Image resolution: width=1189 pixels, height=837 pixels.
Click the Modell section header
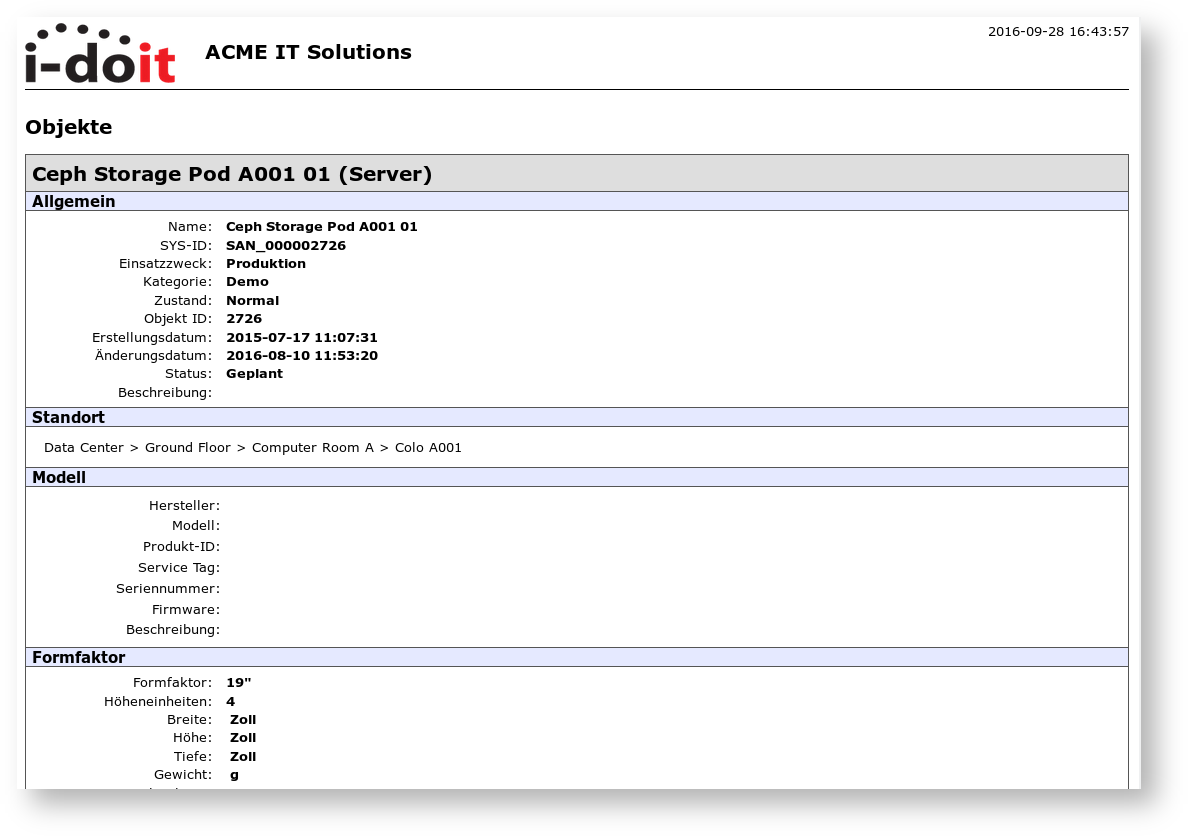(59, 478)
